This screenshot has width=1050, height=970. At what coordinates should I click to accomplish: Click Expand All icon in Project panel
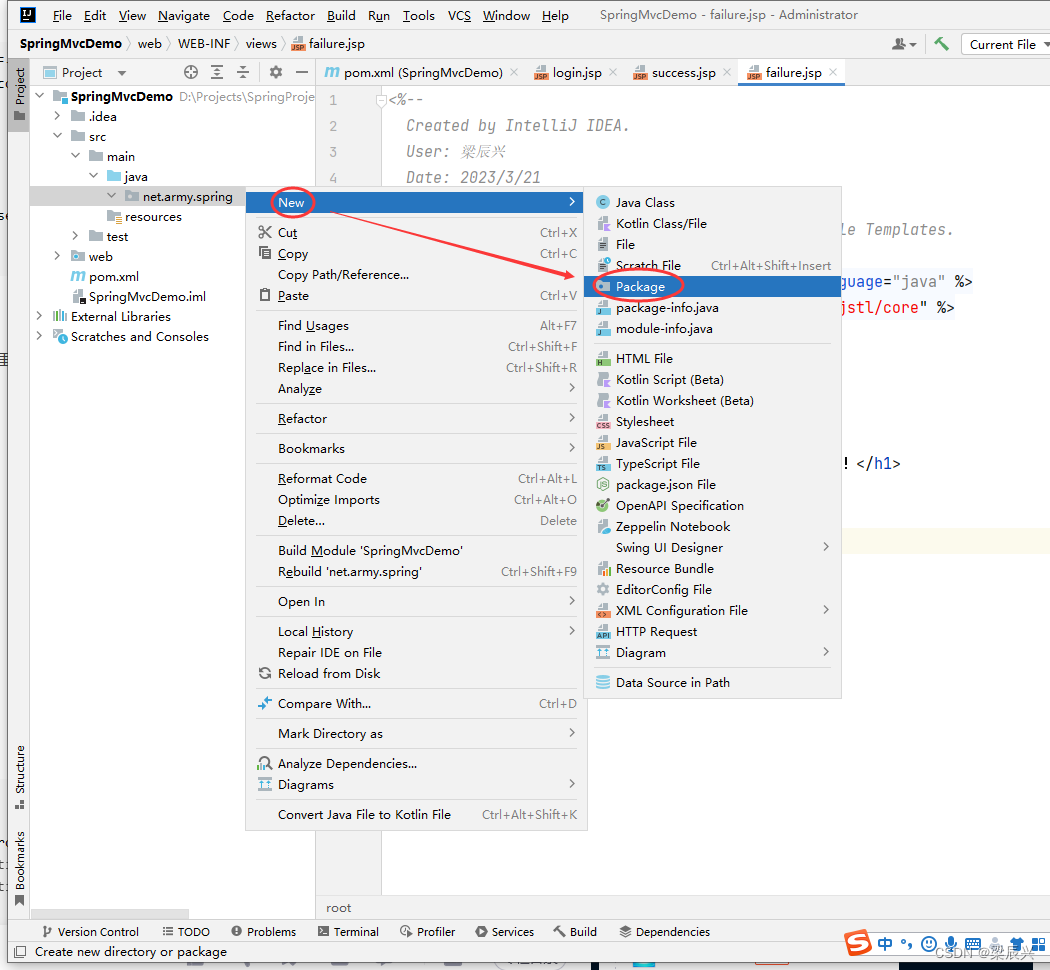(x=217, y=72)
